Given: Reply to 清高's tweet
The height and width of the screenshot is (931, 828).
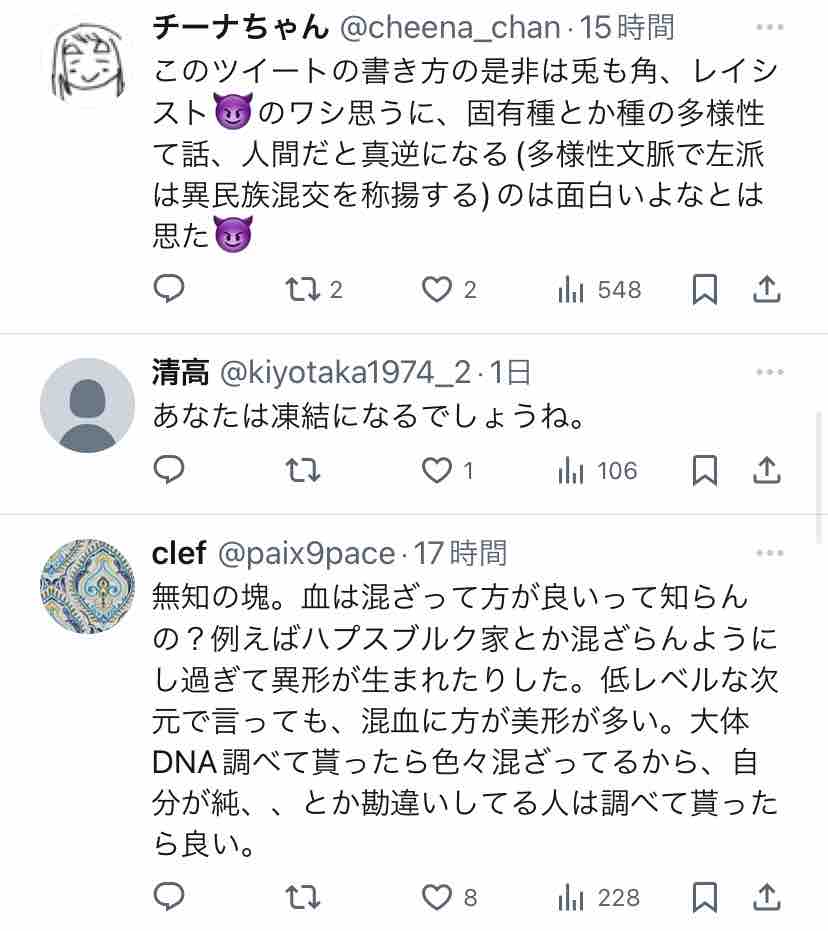Looking at the screenshot, I should [169, 470].
